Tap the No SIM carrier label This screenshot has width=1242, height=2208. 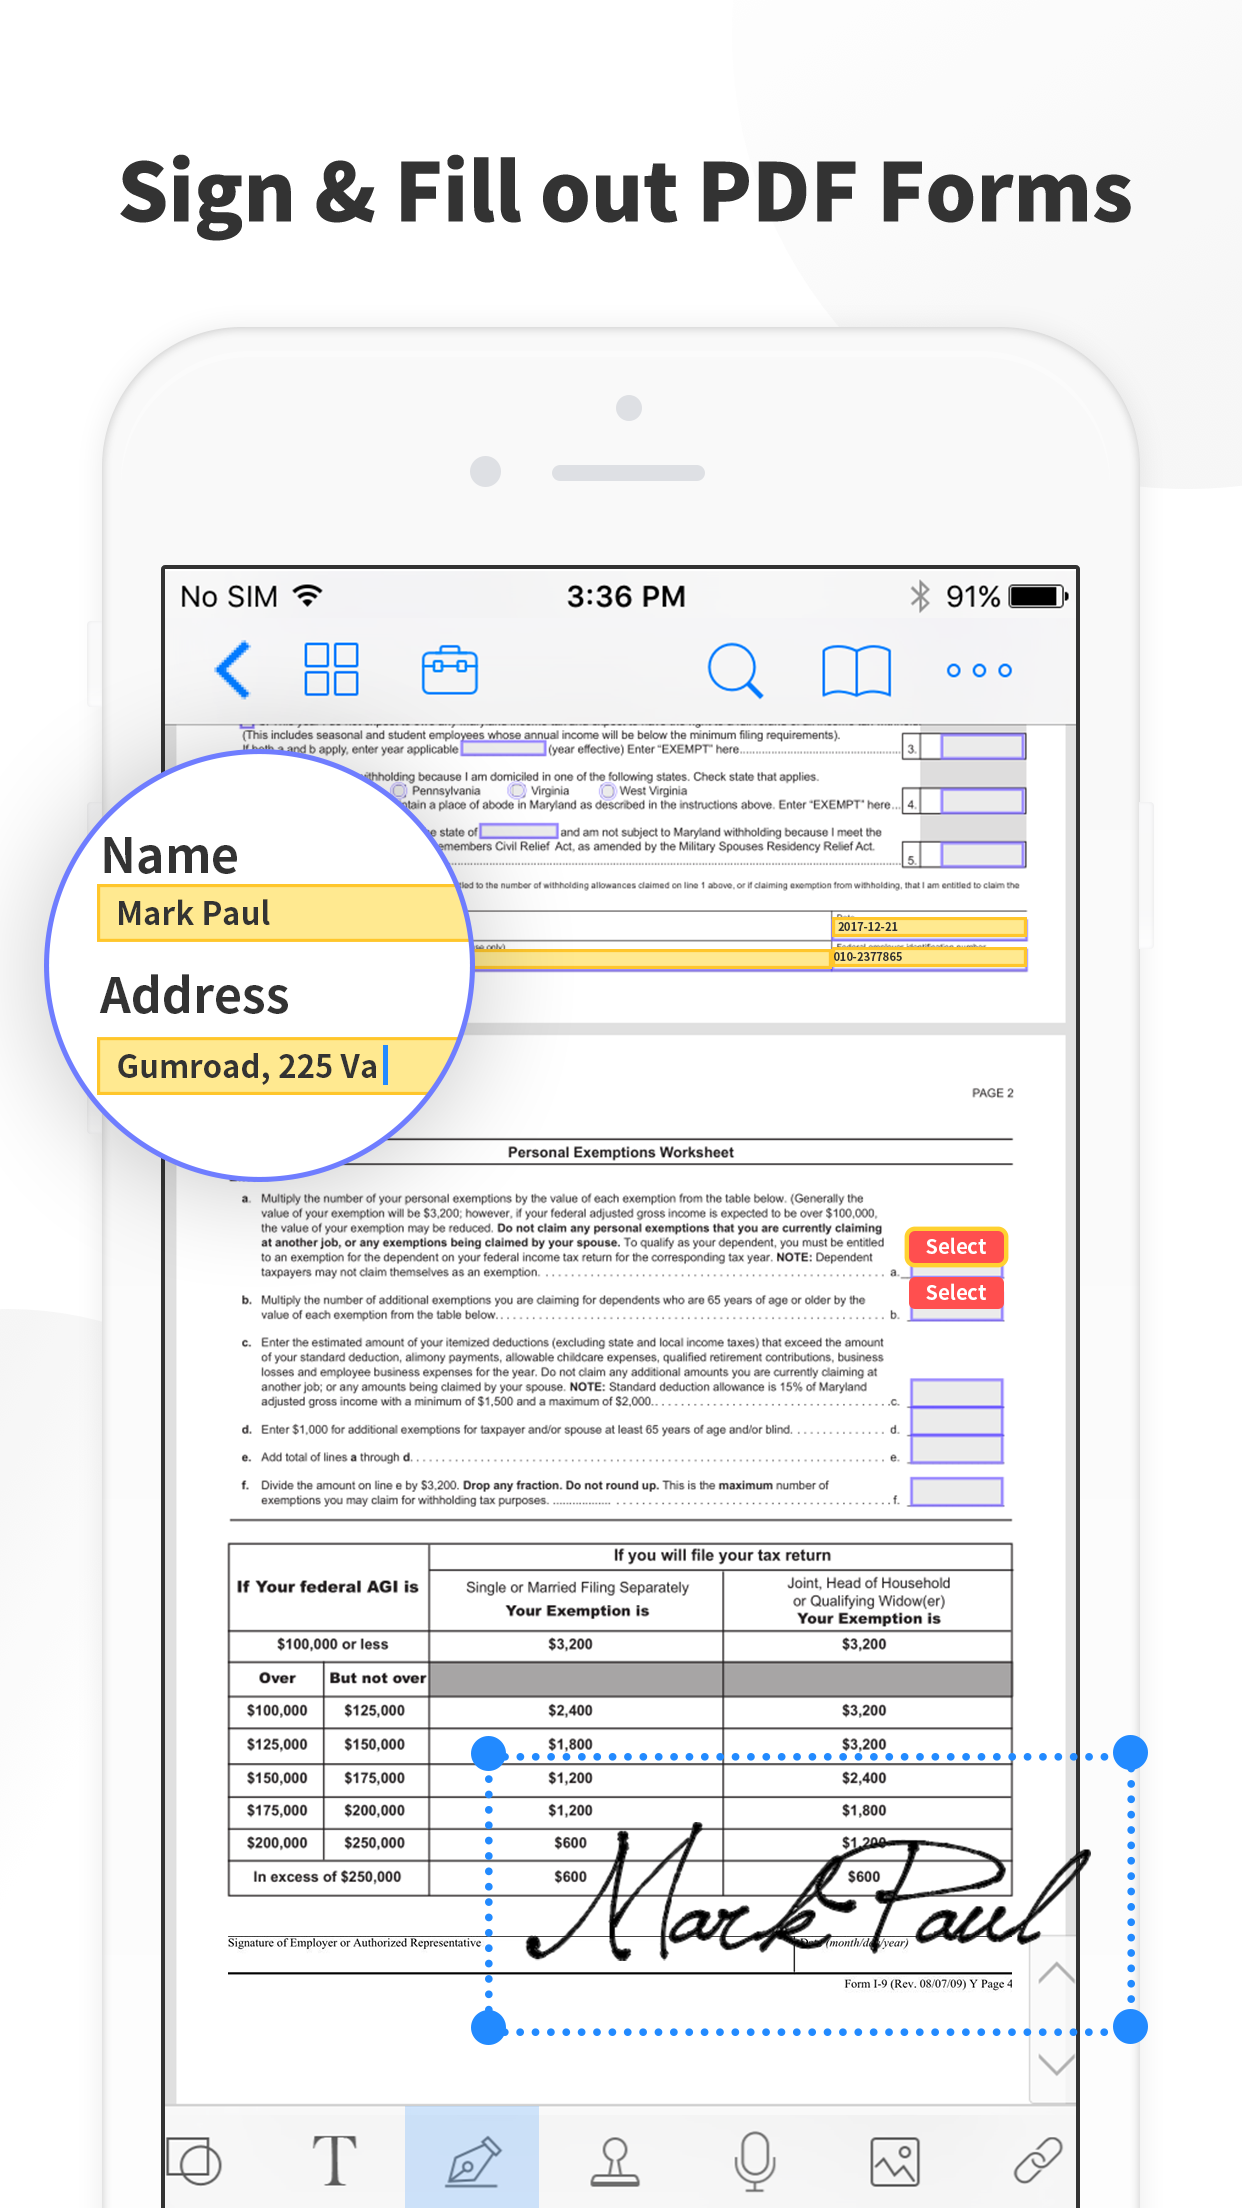(x=229, y=597)
